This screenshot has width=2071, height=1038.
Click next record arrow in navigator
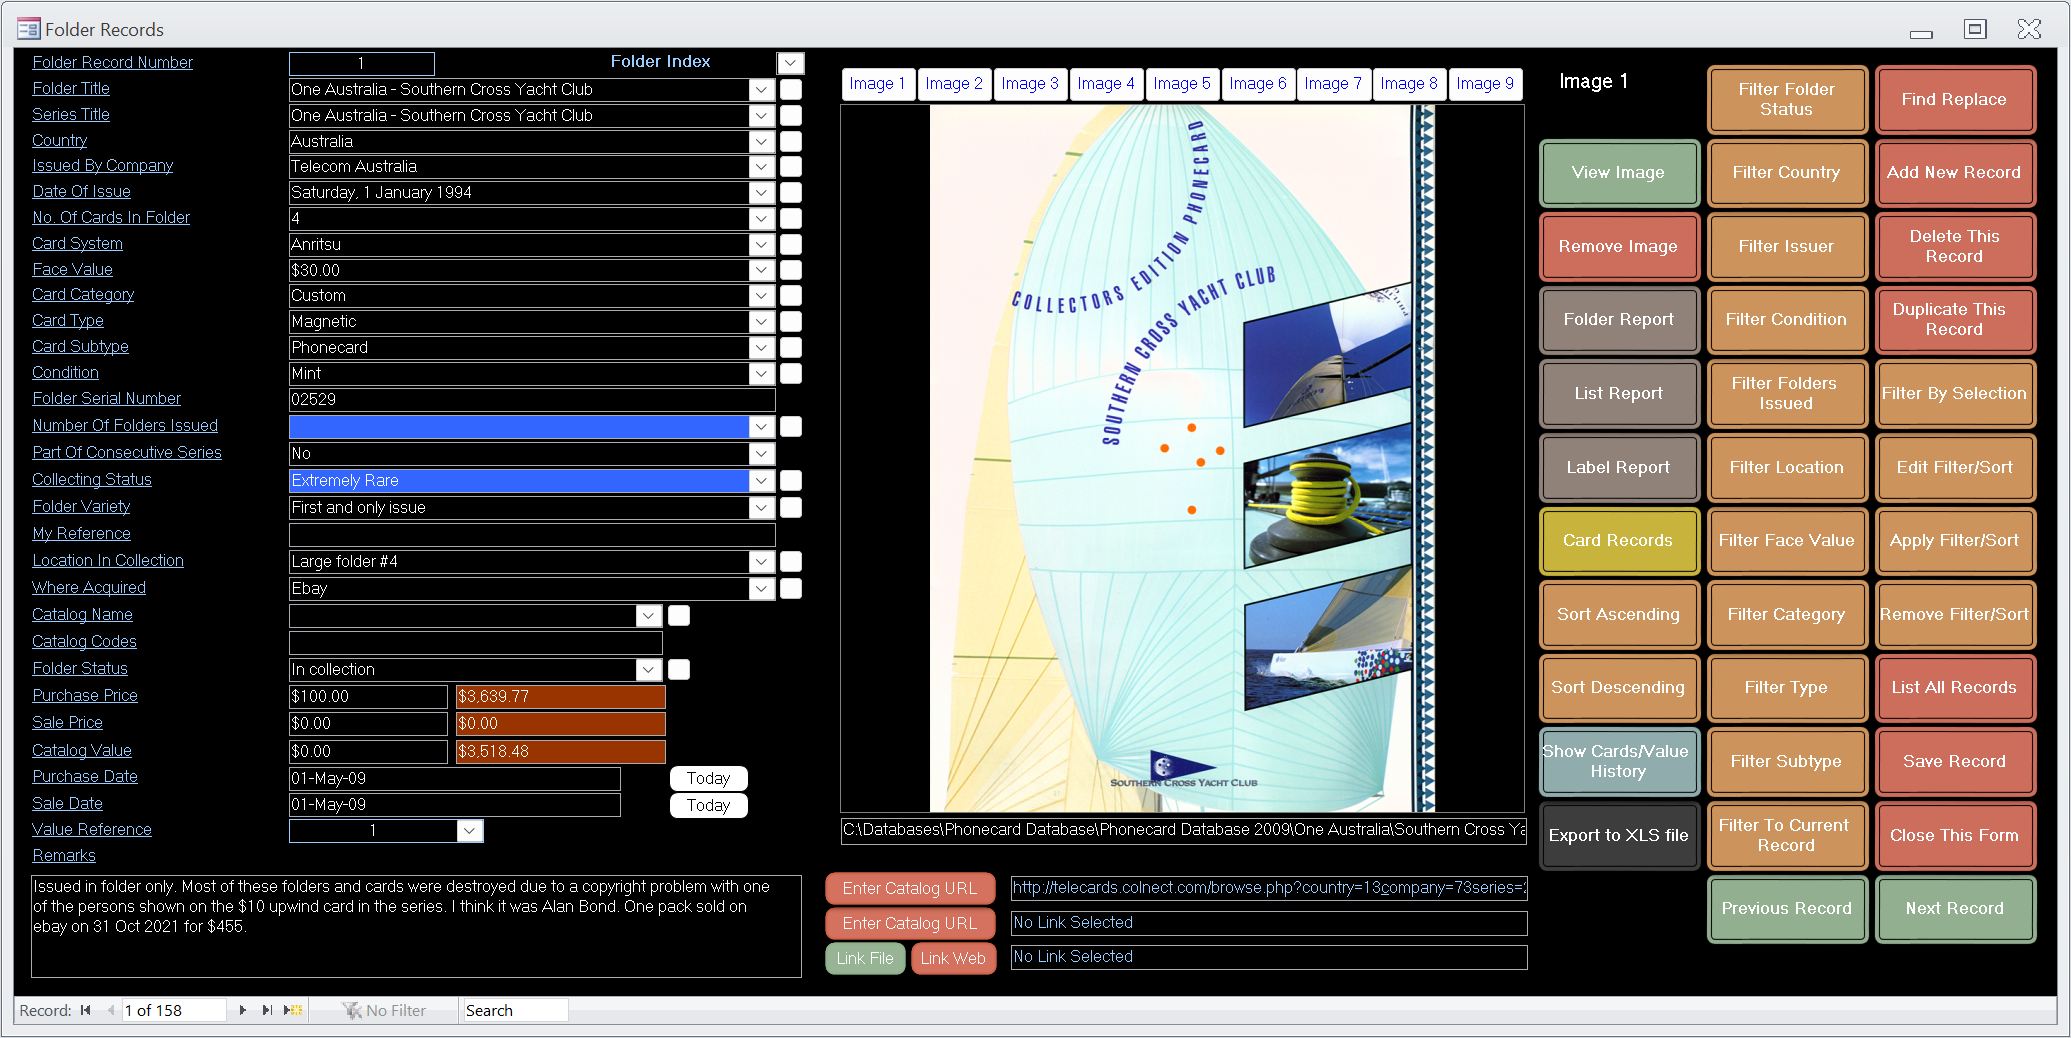(x=242, y=1010)
